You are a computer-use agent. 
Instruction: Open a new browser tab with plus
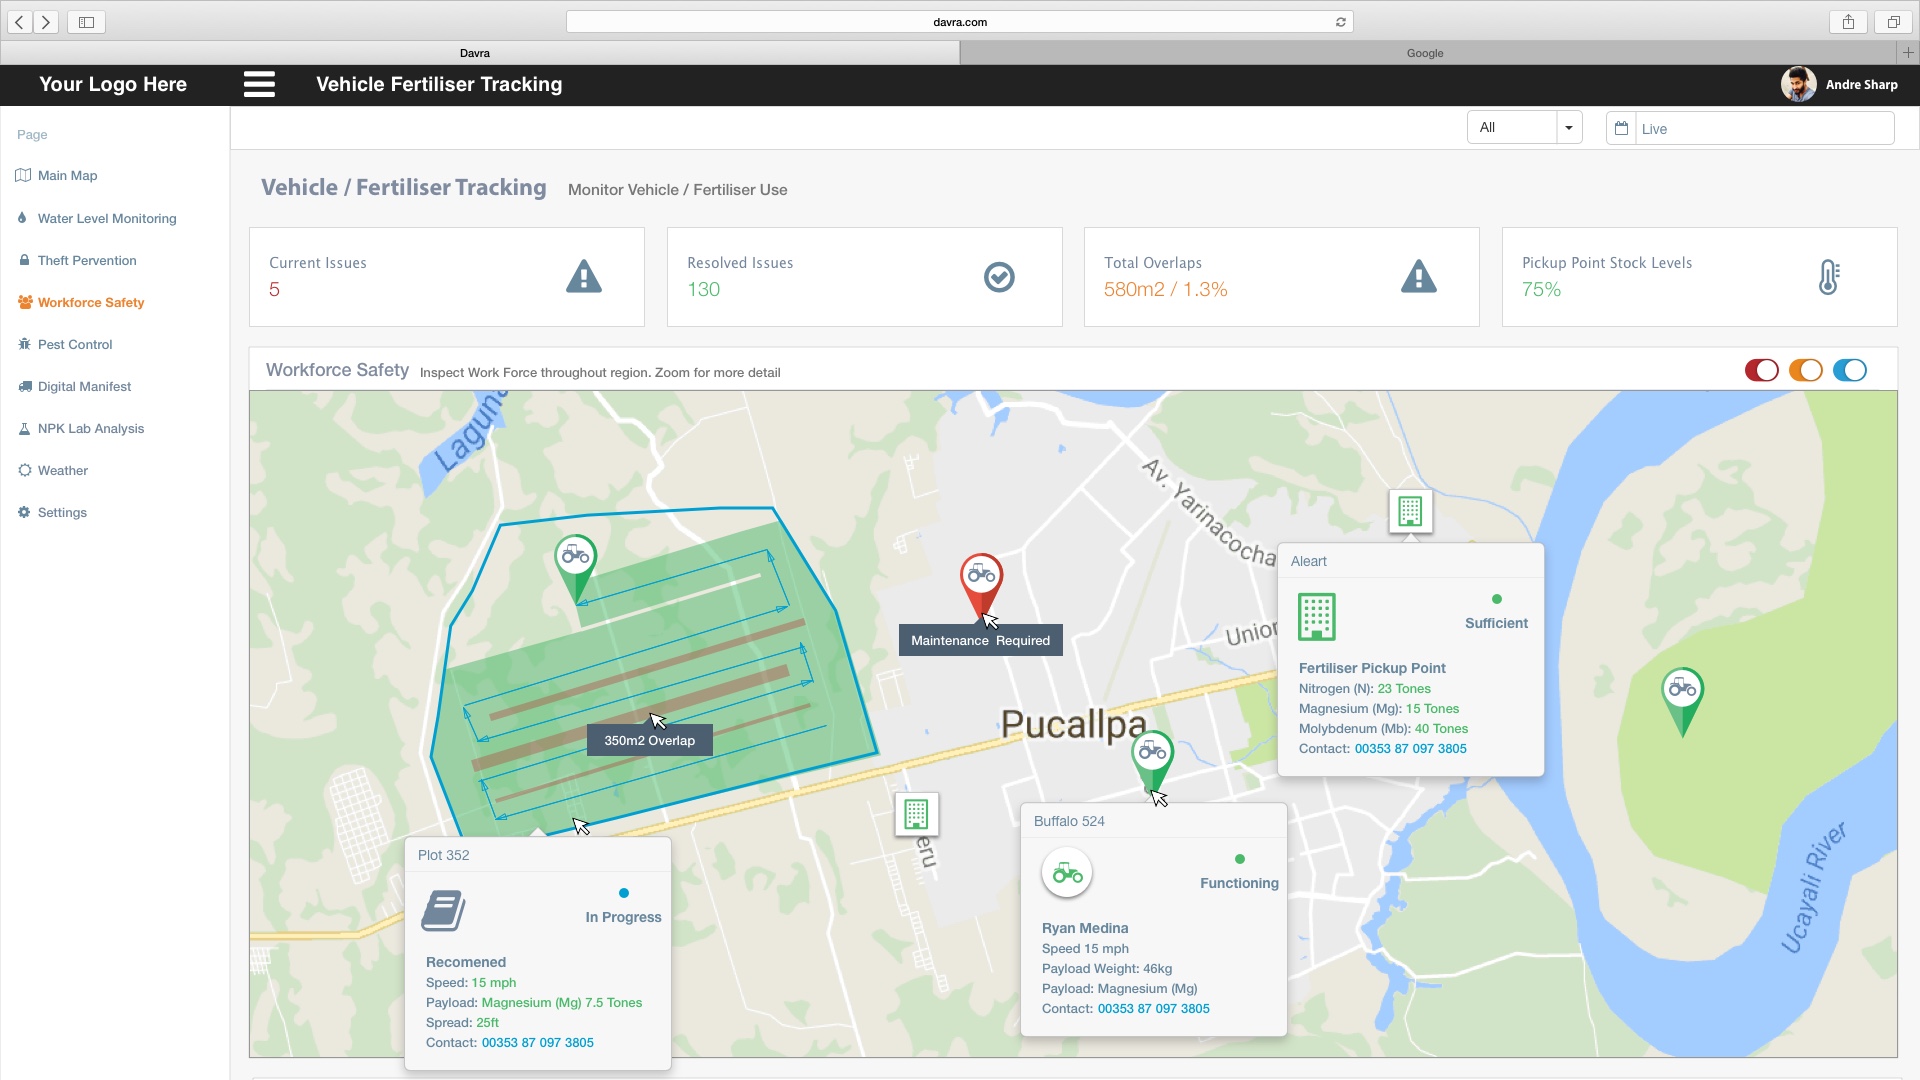(1908, 53)
